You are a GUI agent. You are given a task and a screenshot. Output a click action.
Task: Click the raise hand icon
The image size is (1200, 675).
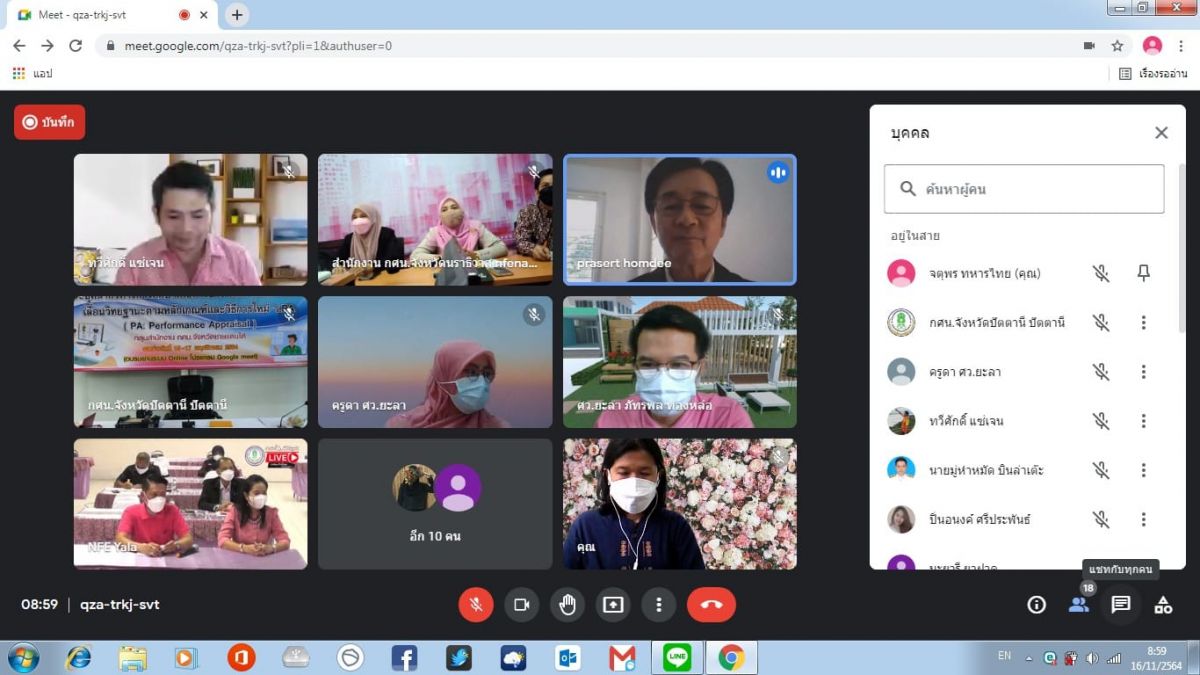(567, 605)
